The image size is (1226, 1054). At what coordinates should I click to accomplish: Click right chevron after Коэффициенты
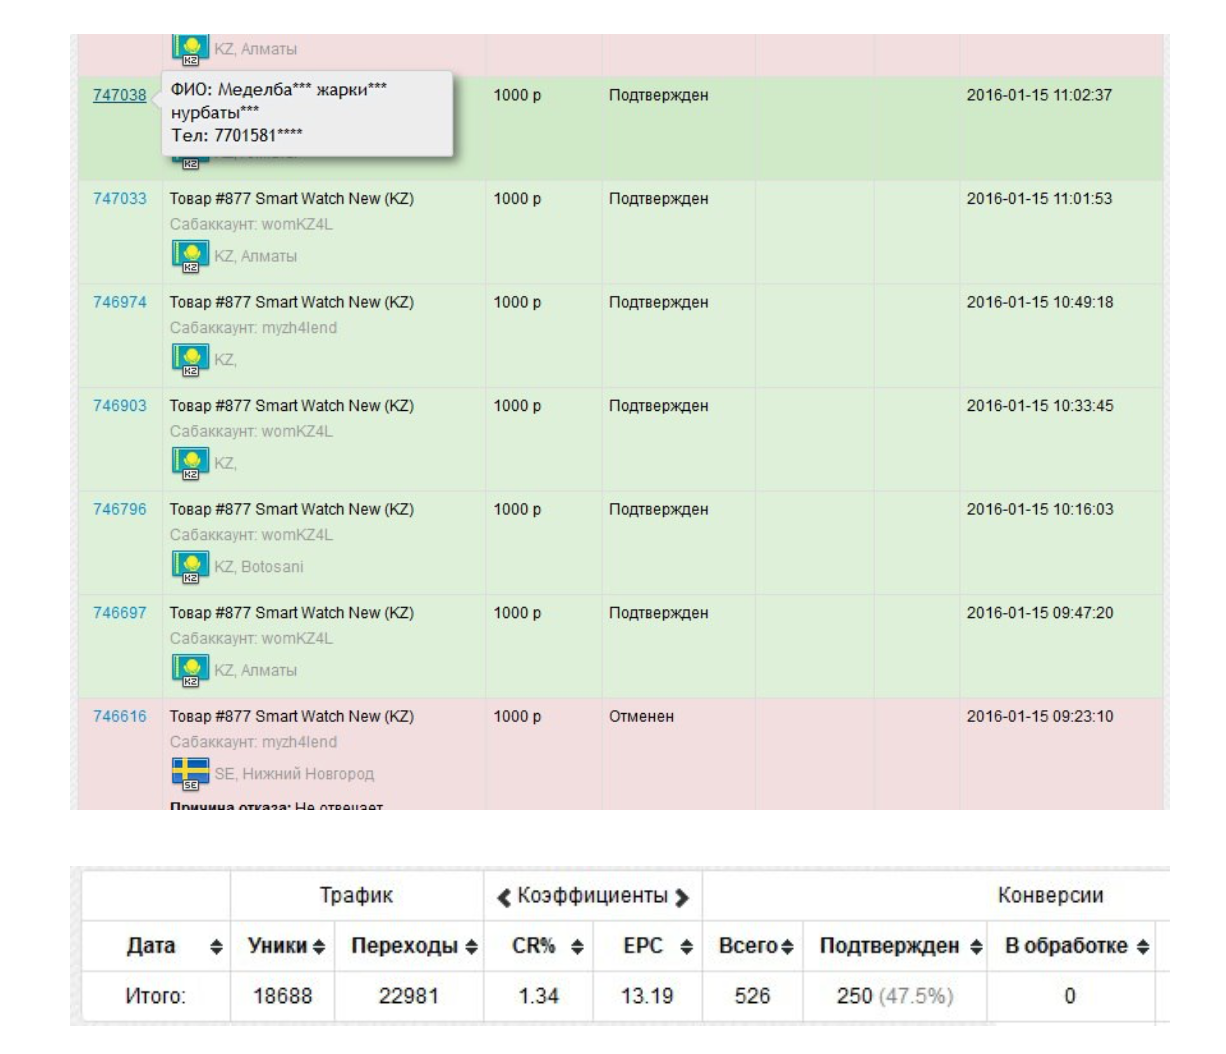[682, 897]
